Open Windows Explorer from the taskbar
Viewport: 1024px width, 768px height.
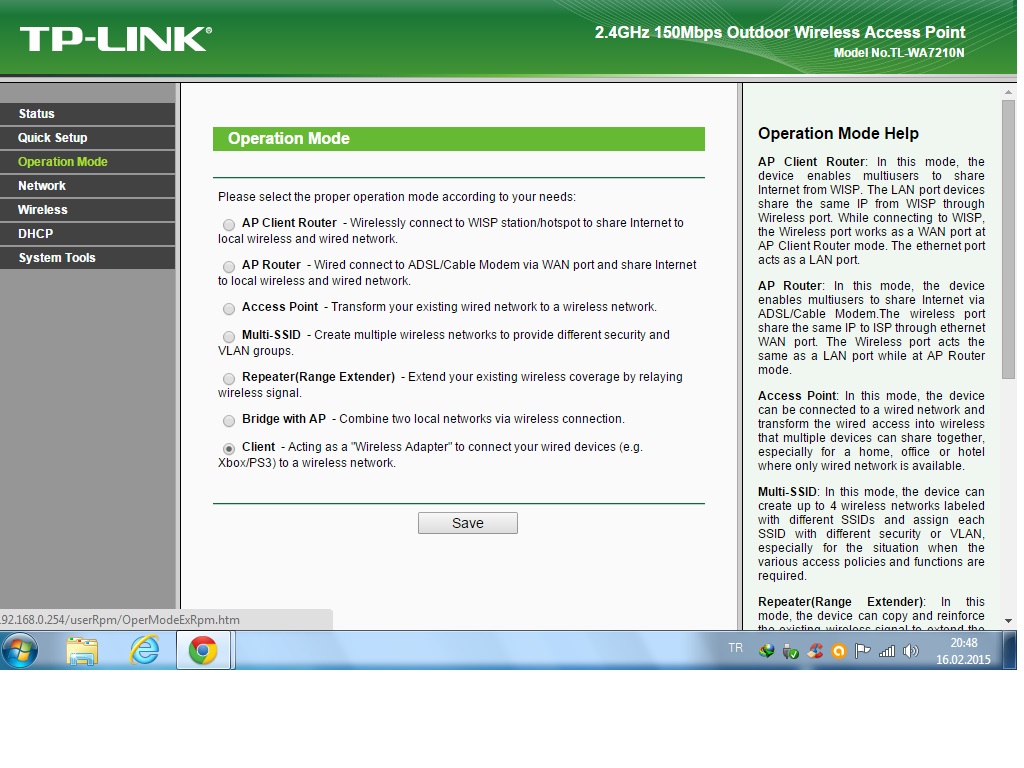82,651
